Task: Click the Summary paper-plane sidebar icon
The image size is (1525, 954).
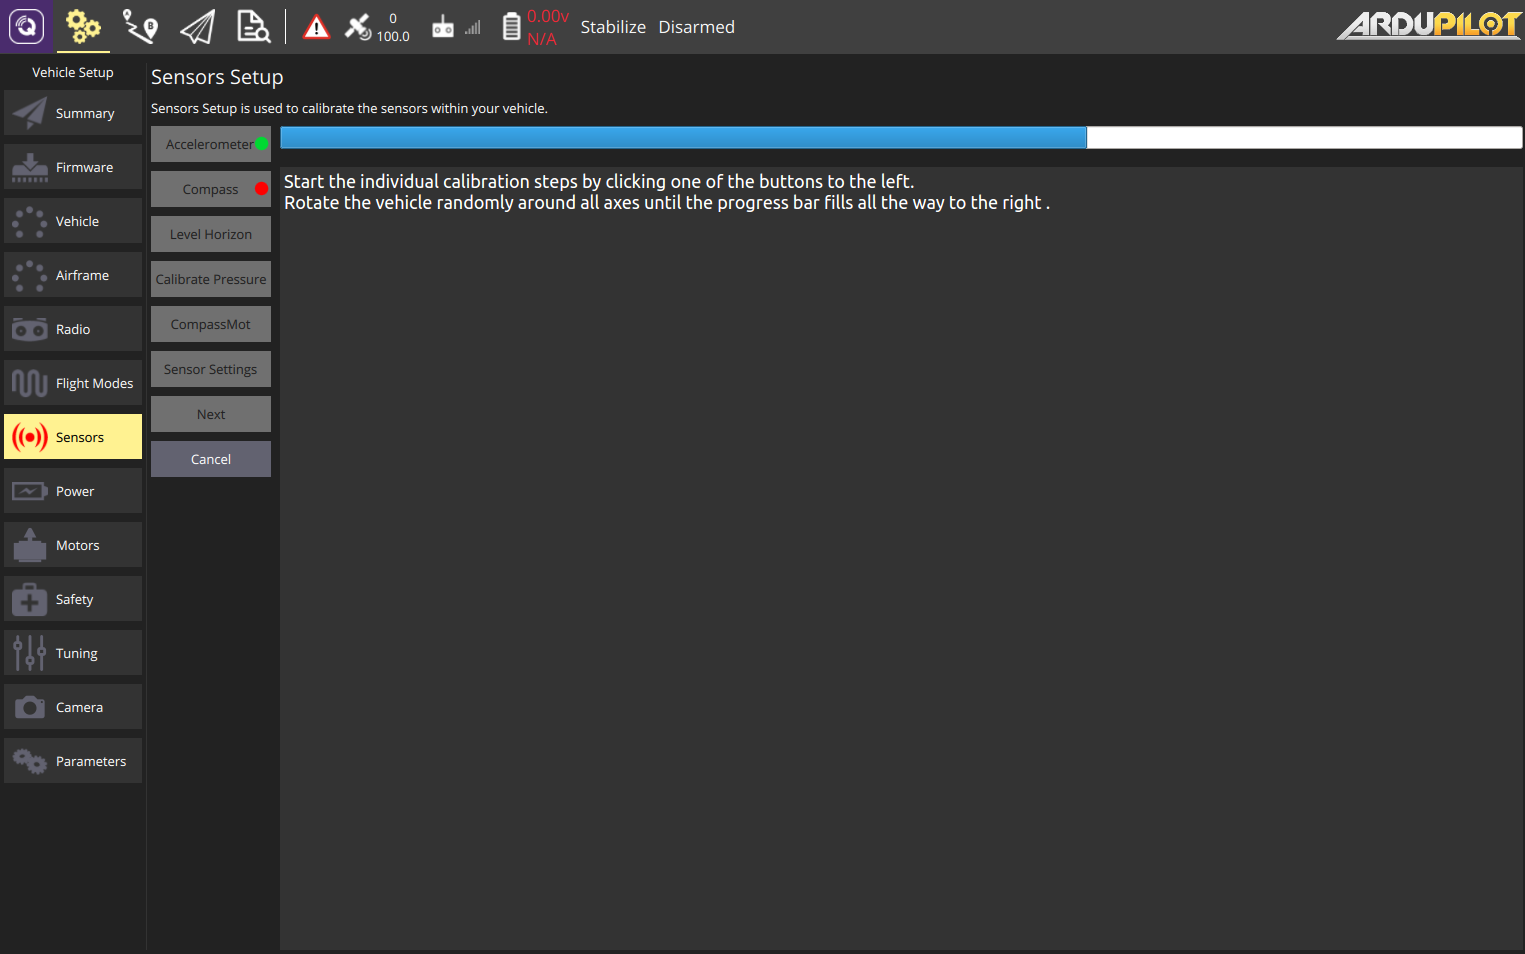Action: coord(30,113)
